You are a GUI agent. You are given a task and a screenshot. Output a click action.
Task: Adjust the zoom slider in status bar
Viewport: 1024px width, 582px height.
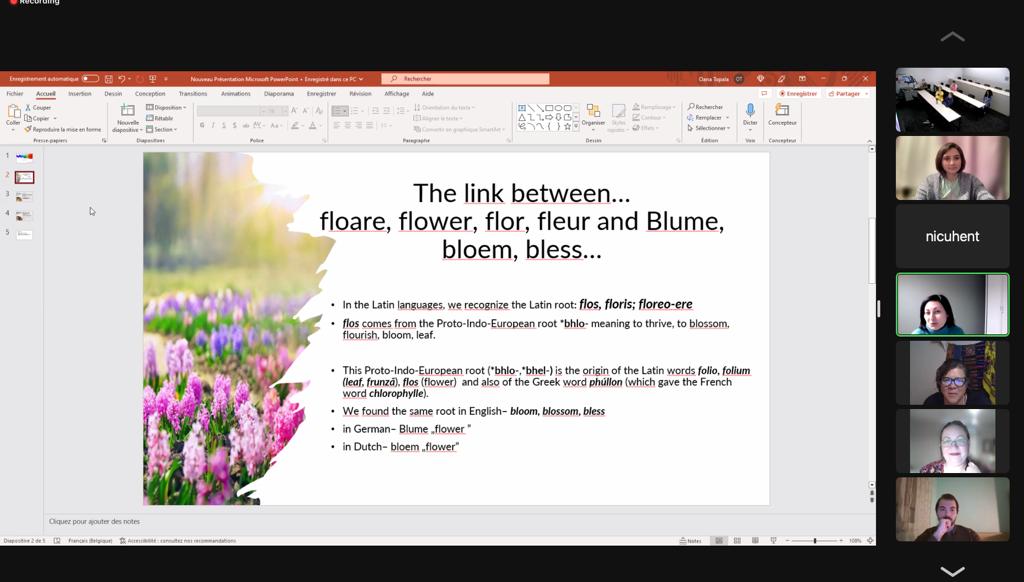click(x=815, y=541)
